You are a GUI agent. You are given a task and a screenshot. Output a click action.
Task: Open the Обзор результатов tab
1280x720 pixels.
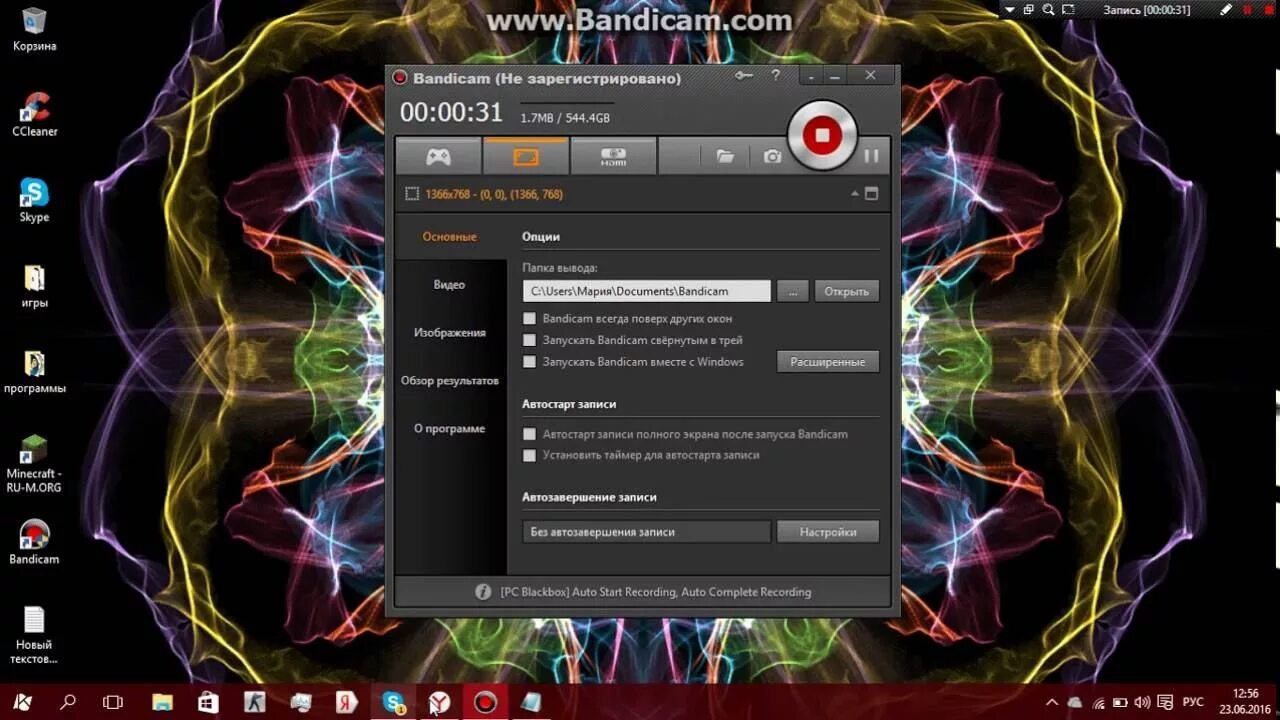[450, 381]
